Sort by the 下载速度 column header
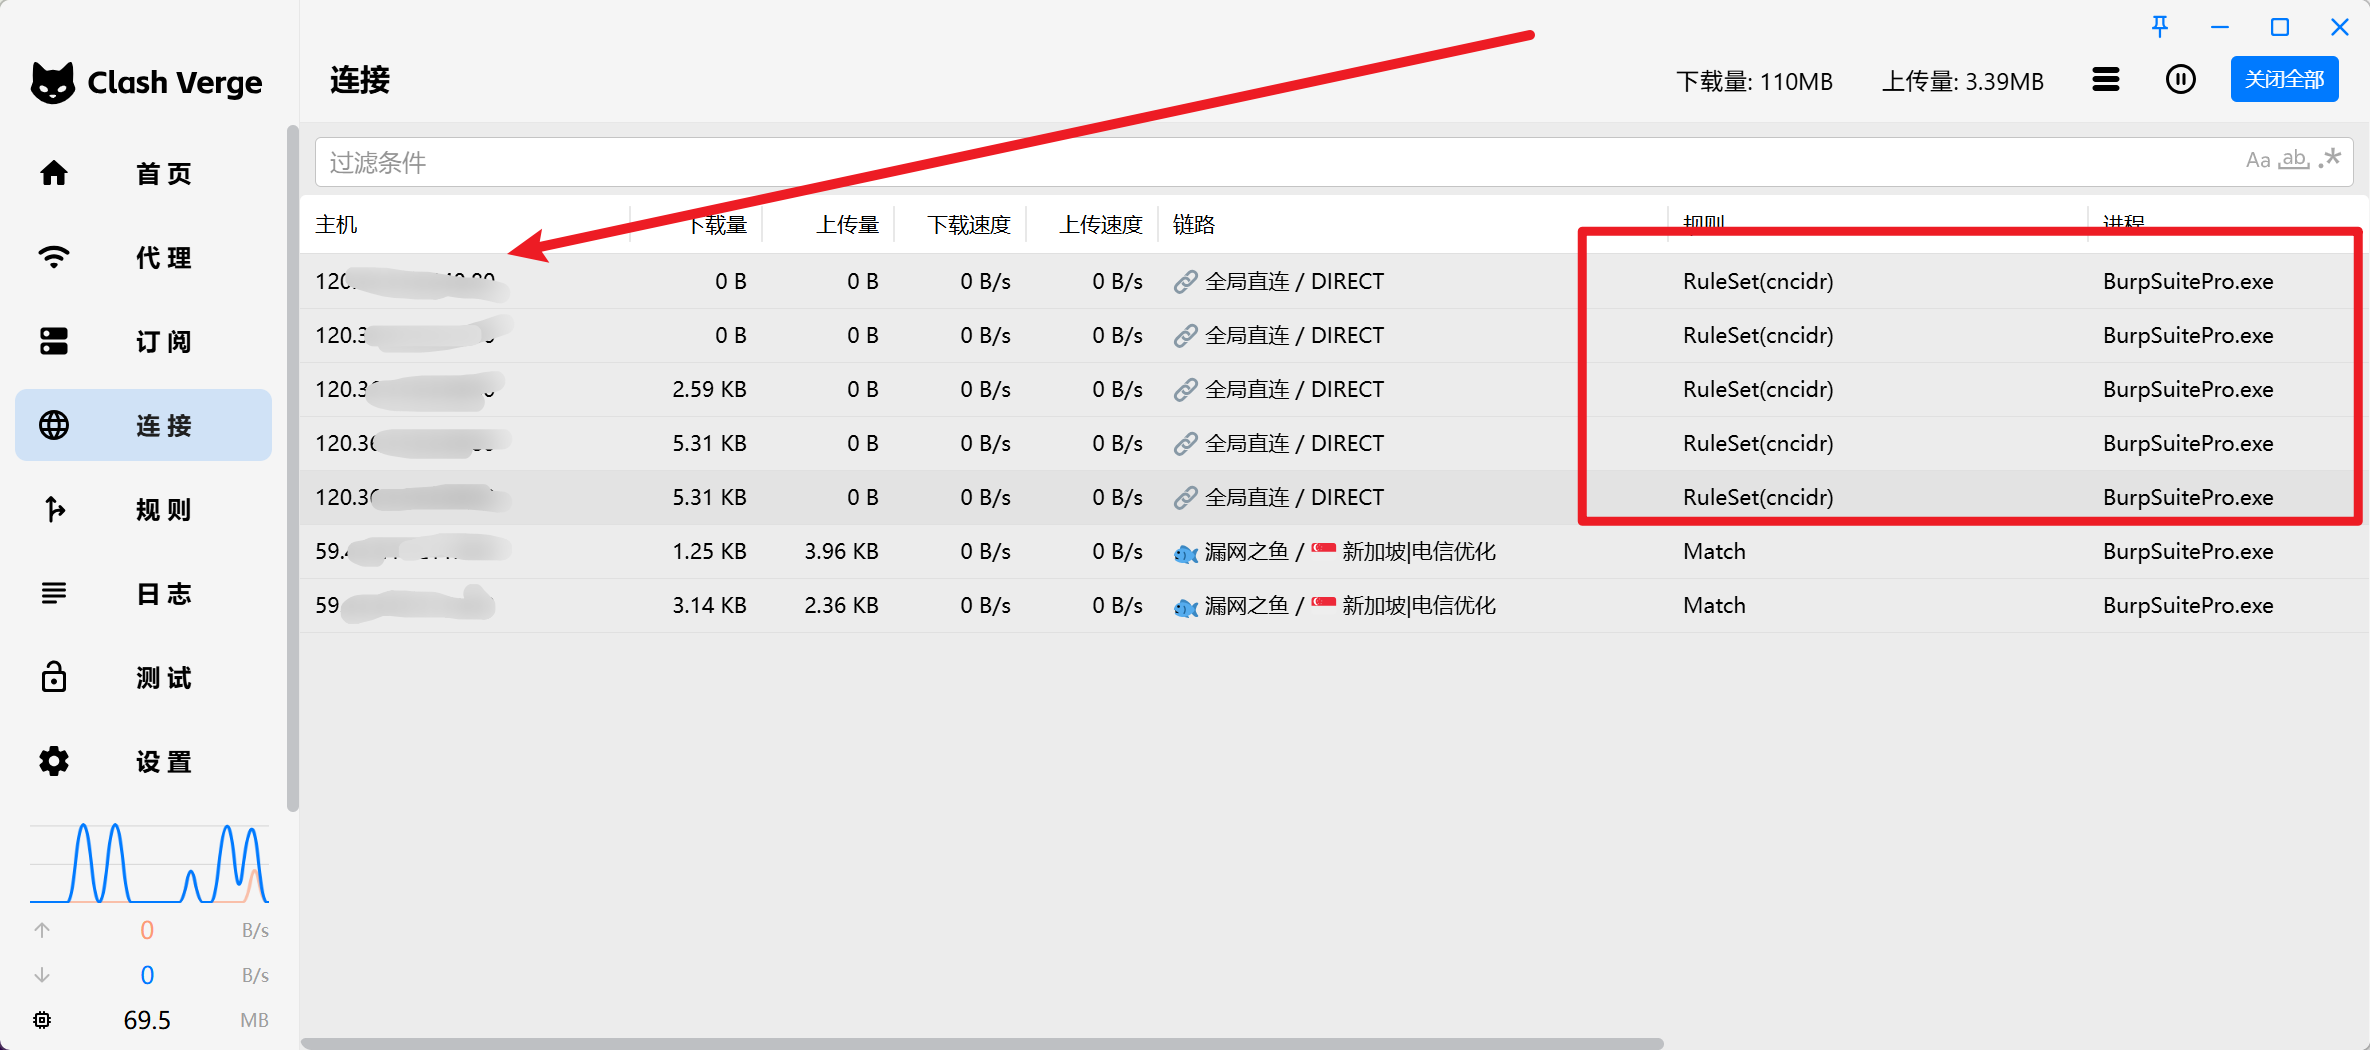 coord(969,224)
